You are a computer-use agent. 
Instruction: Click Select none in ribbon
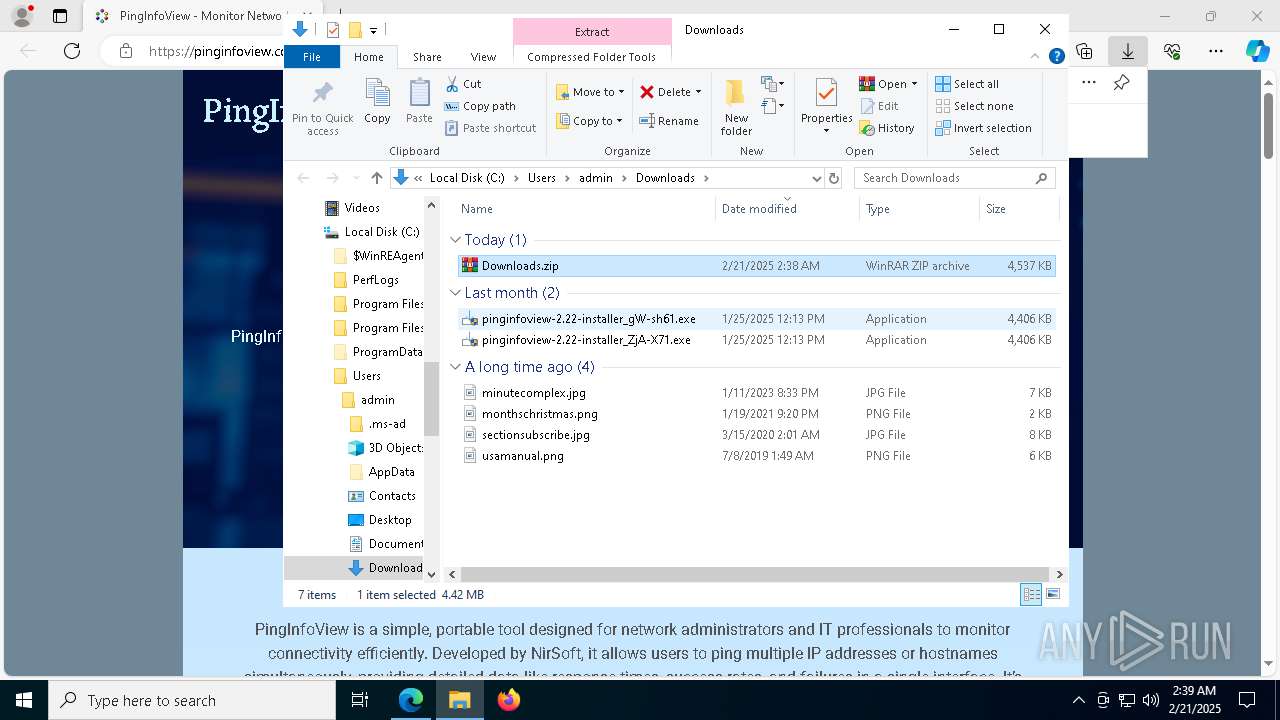974,106
